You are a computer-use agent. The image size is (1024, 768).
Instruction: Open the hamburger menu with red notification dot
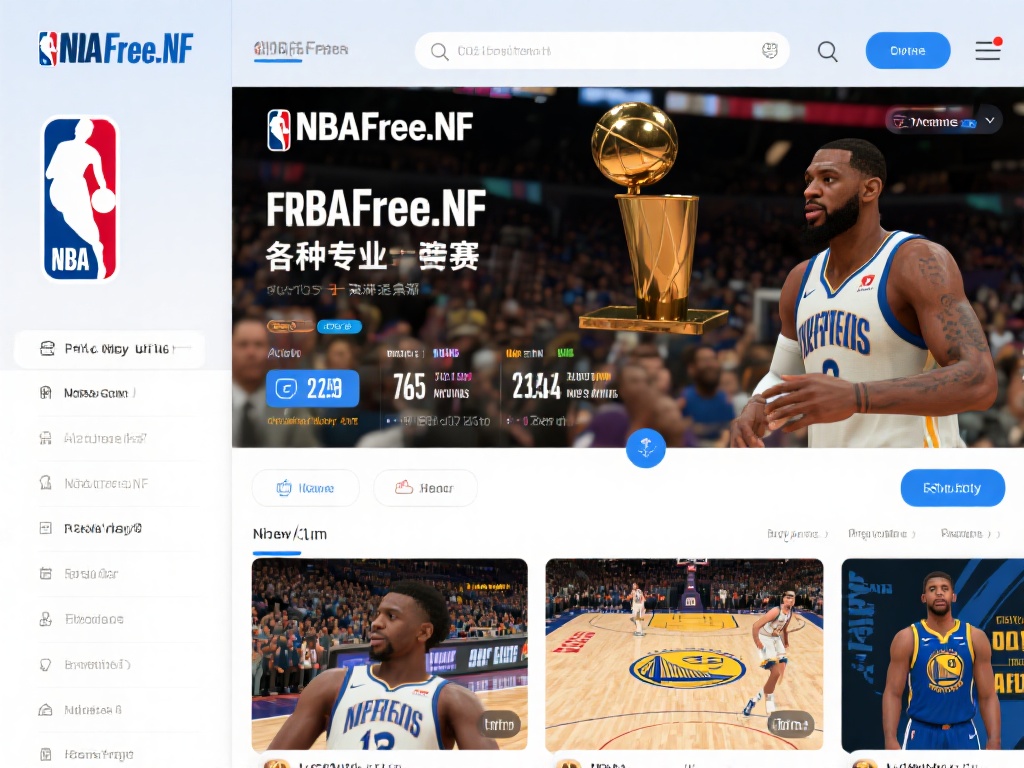coord(987,50)
